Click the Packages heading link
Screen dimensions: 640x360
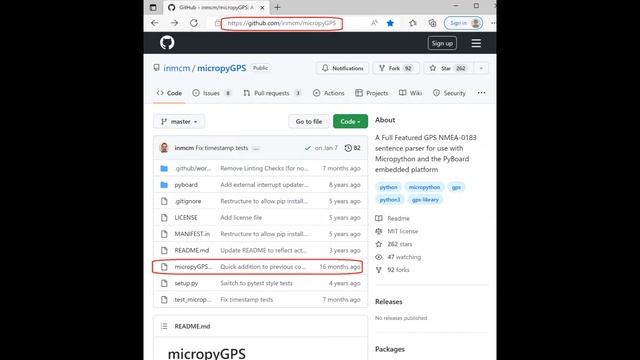click(x=390, y=349)
